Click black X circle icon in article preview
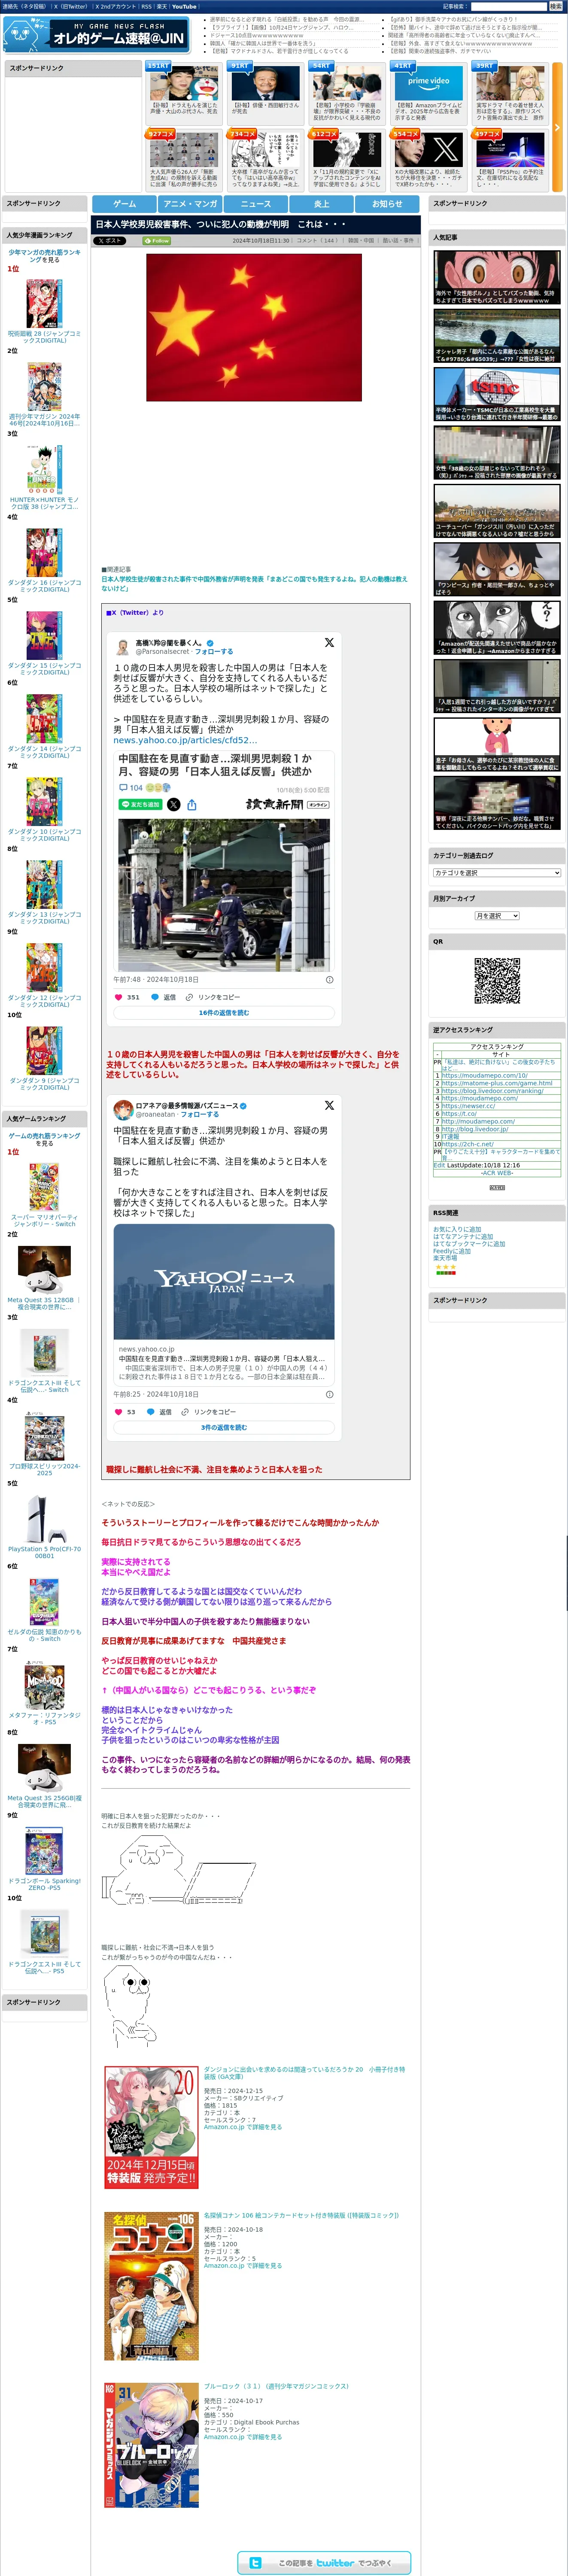This screenshot has width=568, height=2576. 174,804
